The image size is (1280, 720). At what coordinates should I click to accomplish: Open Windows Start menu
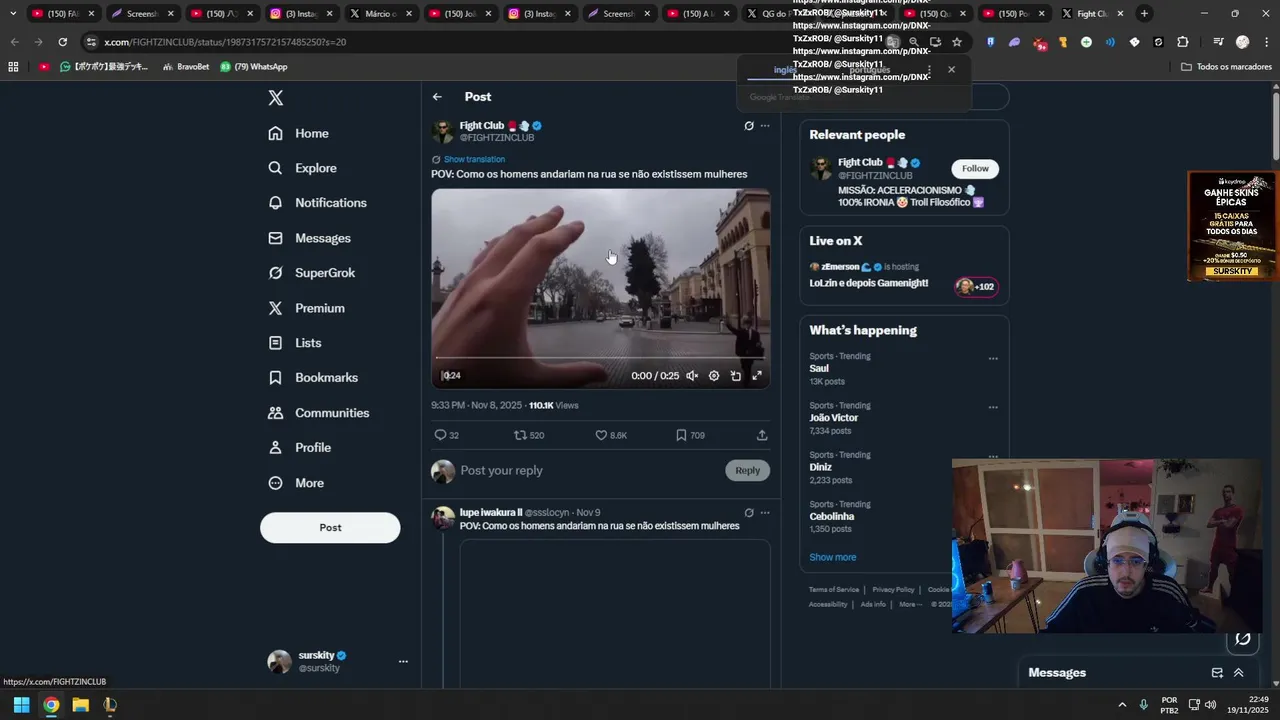pyautogui.click(x=21, y=705)
